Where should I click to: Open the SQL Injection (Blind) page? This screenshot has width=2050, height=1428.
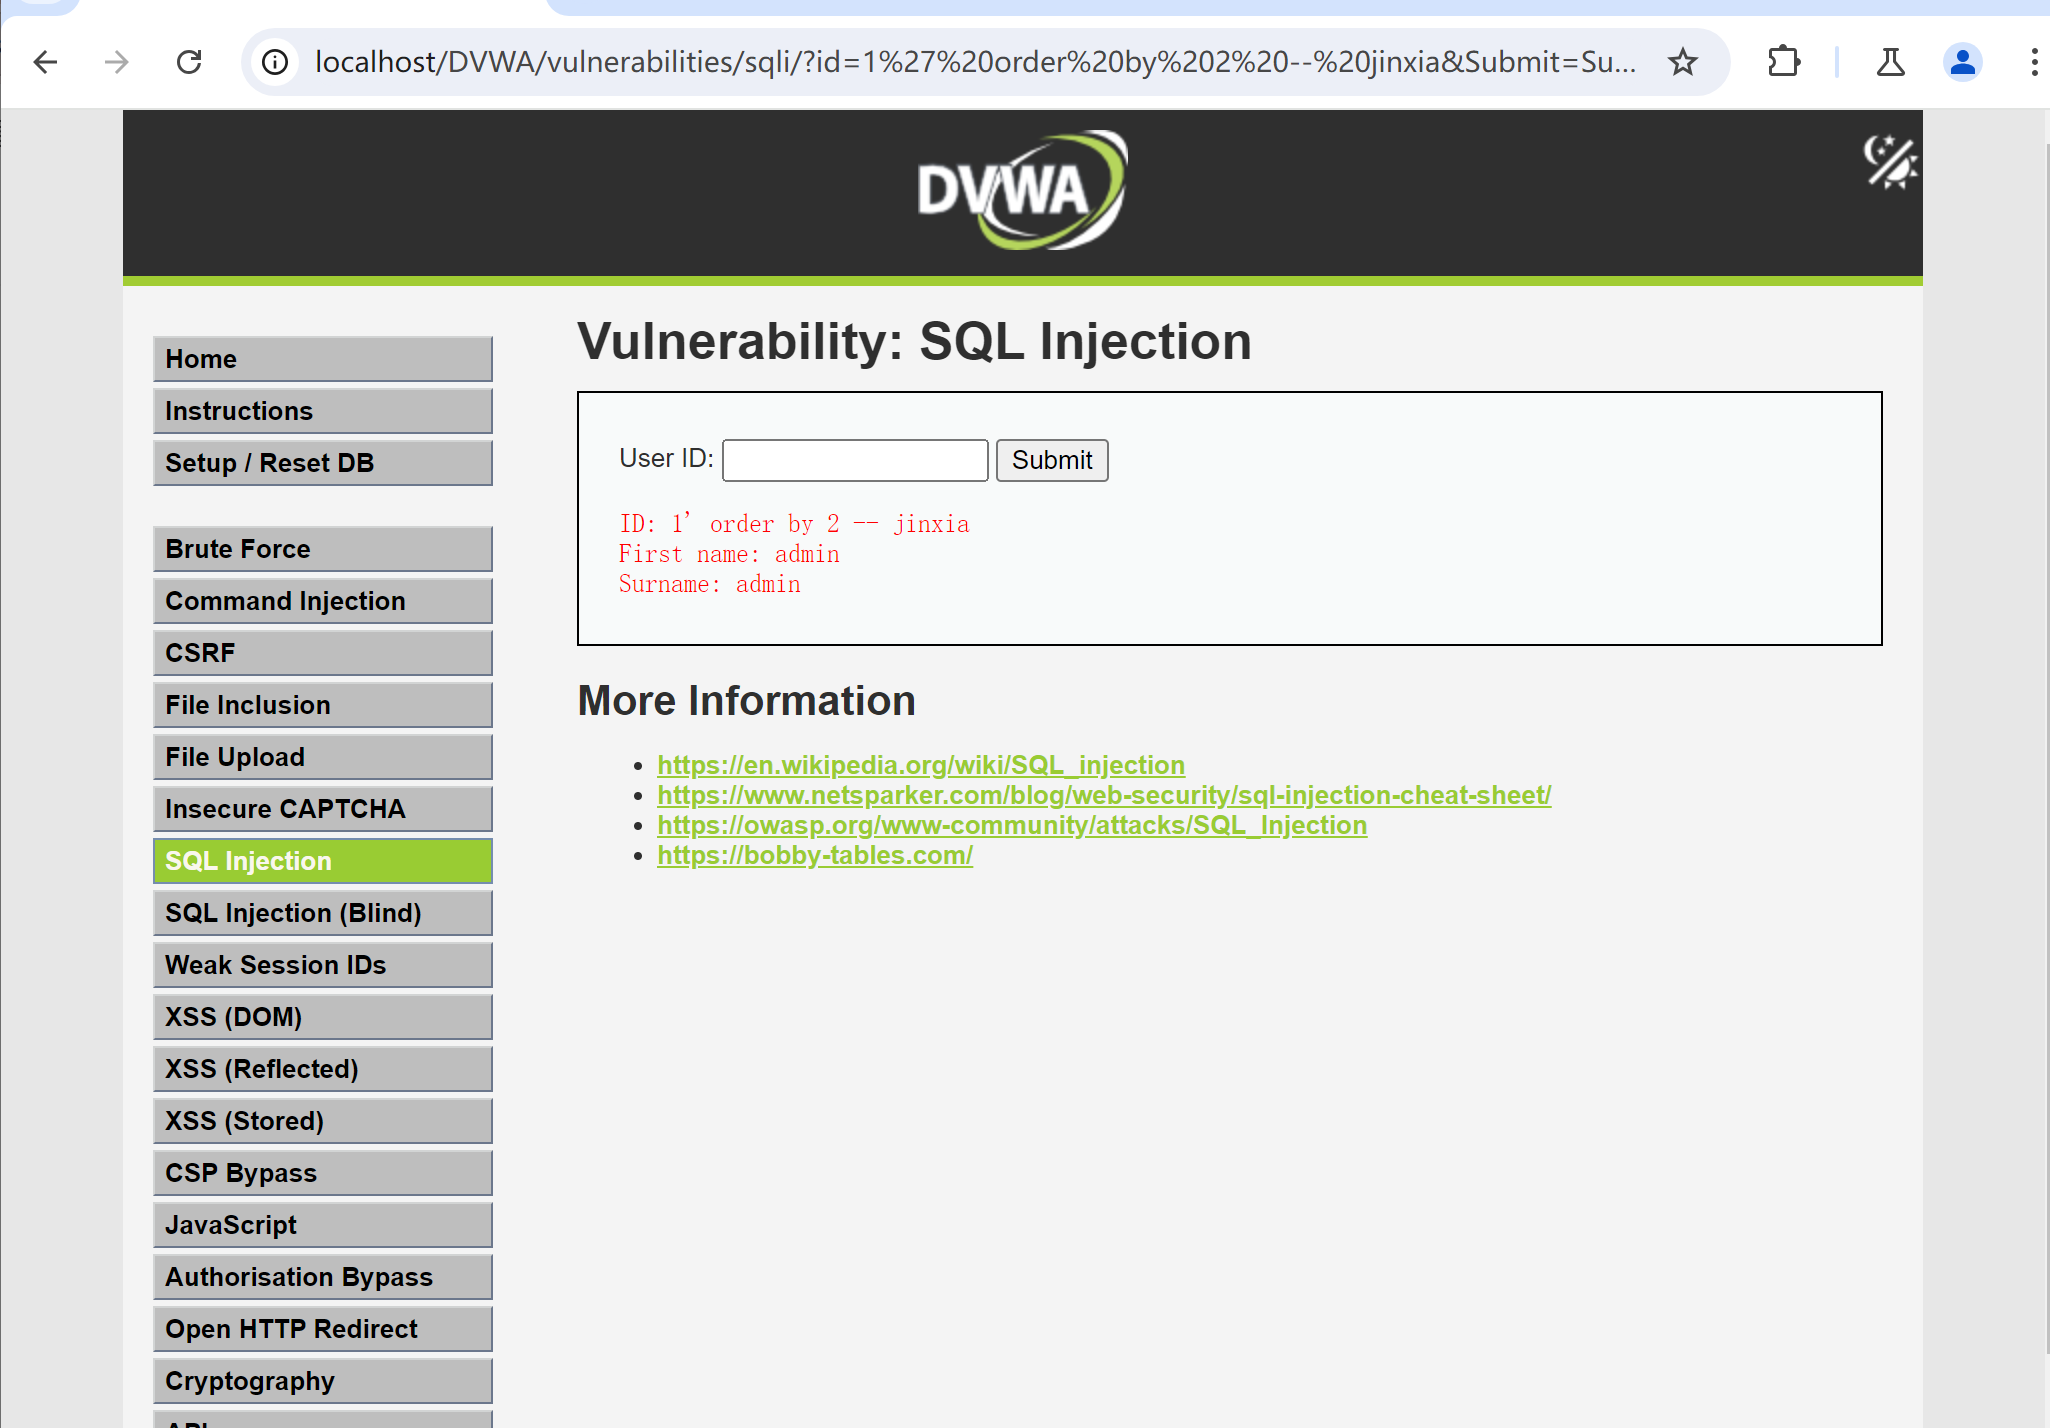tap(322, 913)
